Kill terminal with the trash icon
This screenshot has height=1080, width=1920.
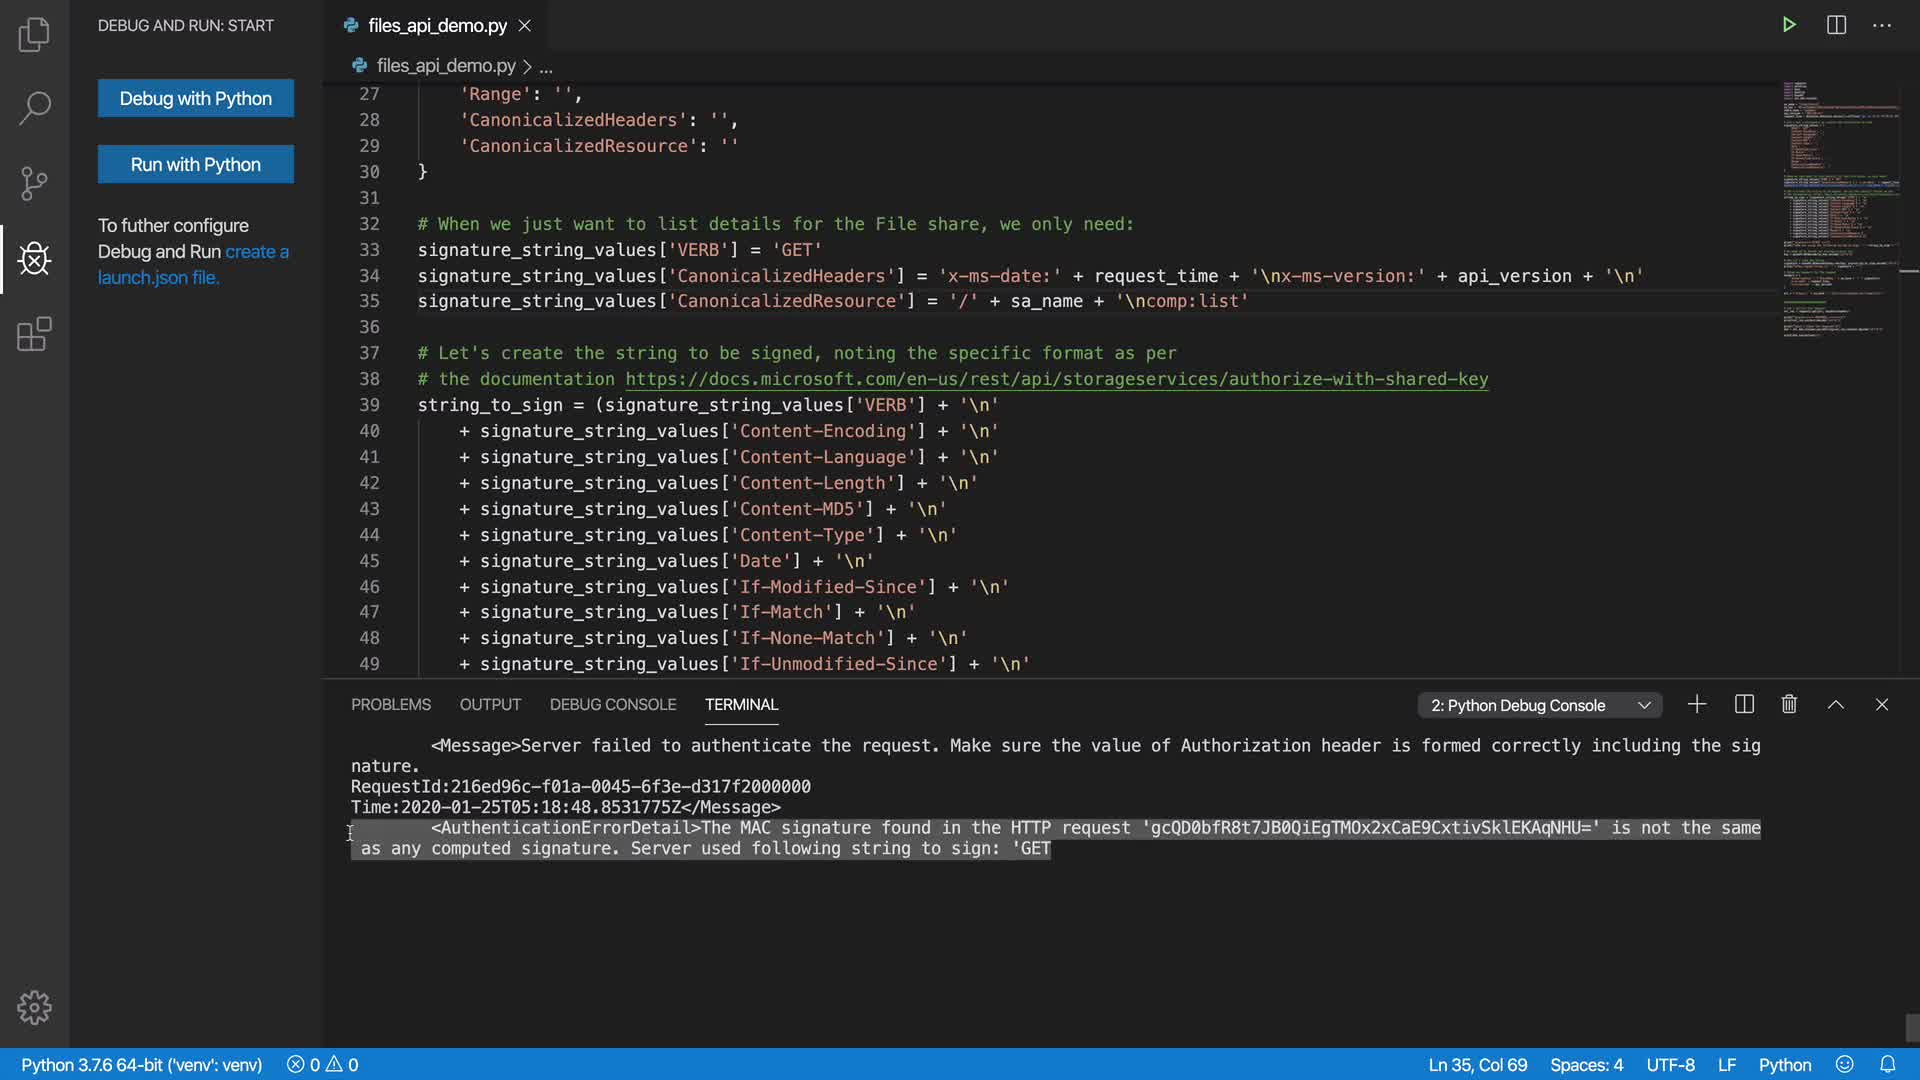[1789, 705]
